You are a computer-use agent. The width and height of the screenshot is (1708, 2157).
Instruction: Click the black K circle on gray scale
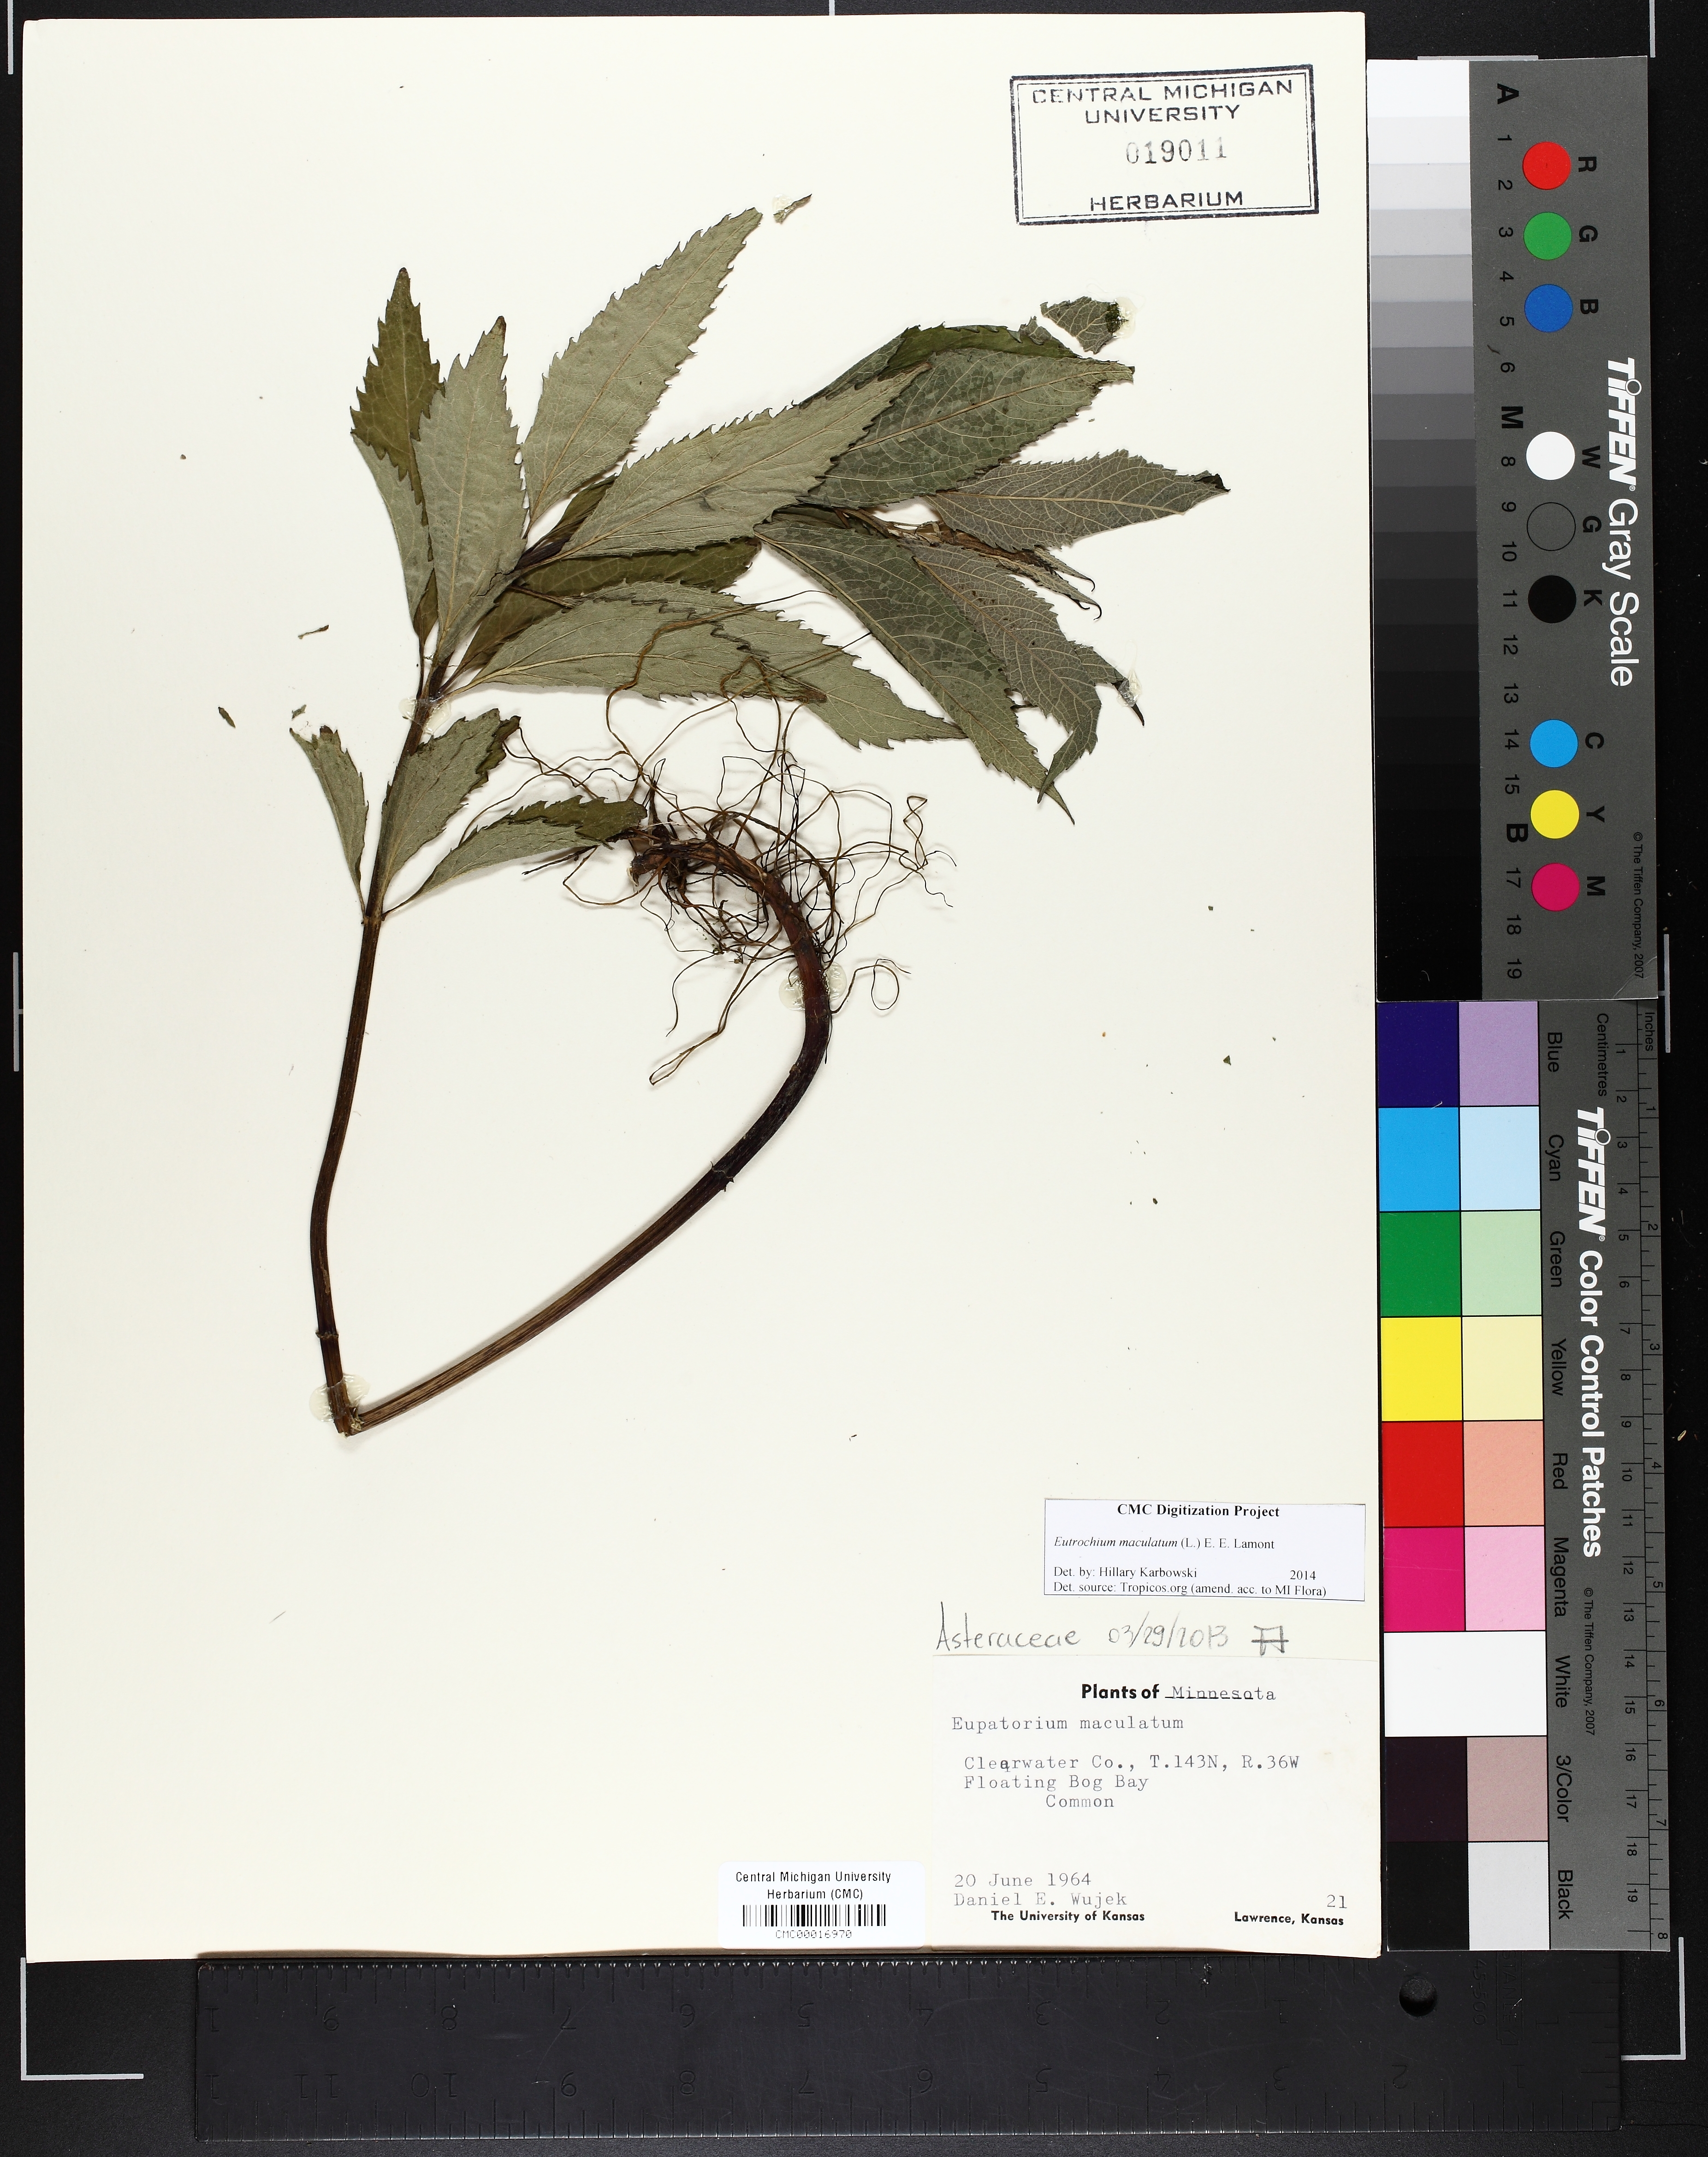click(1551, 600)
